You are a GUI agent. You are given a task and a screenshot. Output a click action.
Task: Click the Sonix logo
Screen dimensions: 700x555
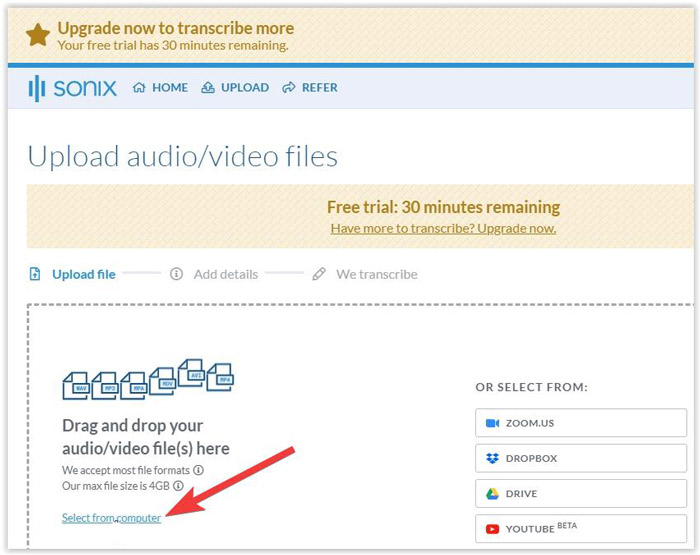tap(72, 88)
